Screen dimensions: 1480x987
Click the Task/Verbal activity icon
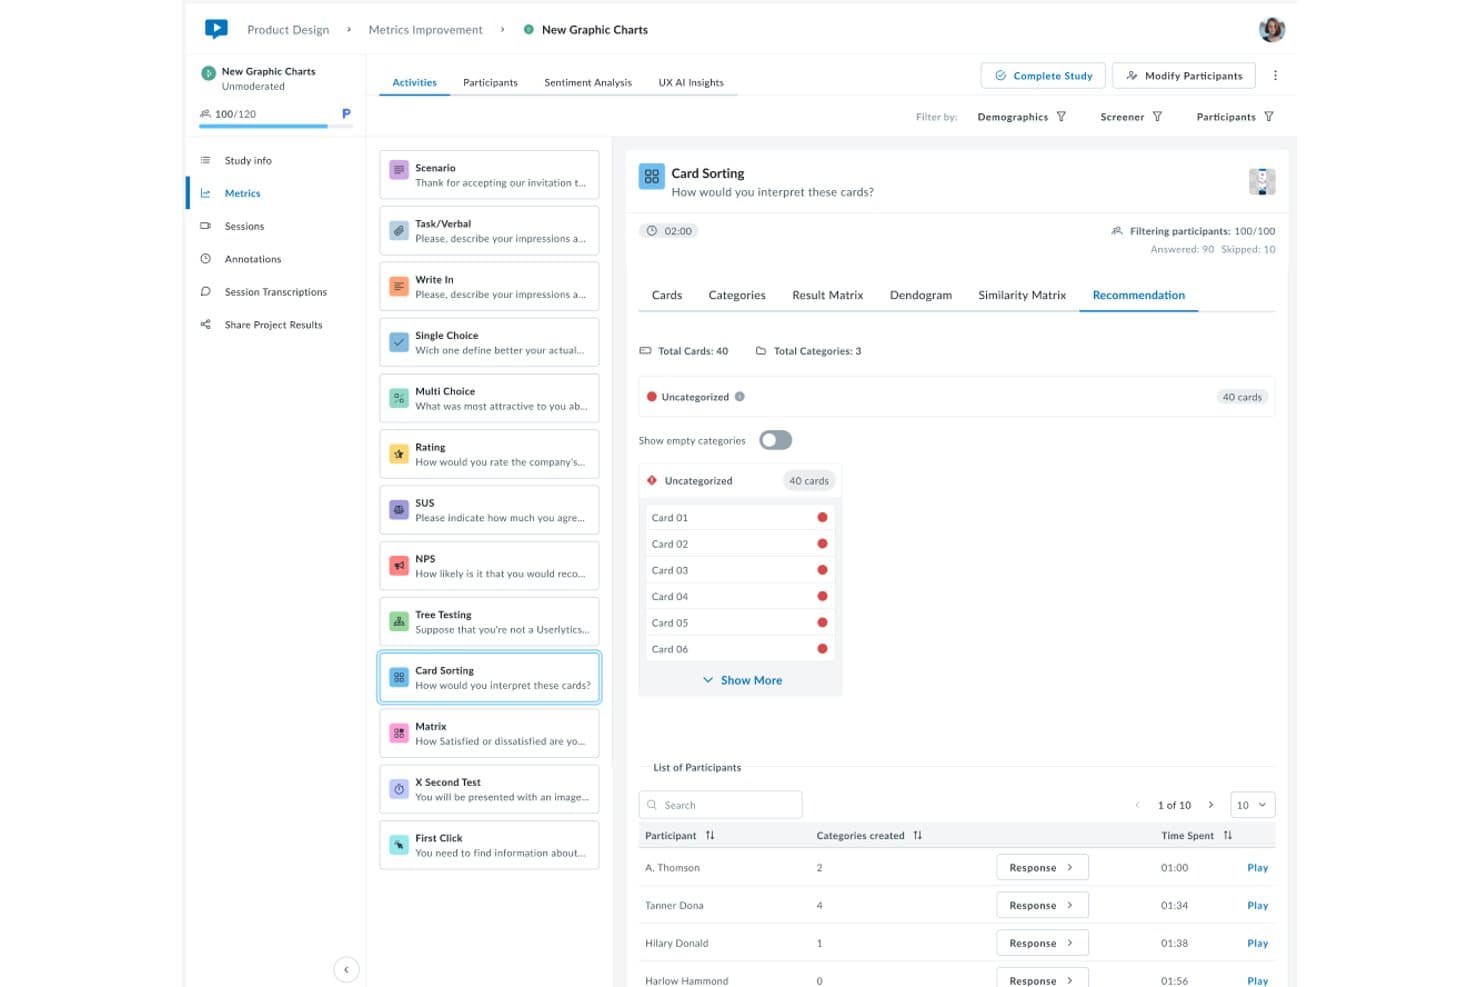399,231
